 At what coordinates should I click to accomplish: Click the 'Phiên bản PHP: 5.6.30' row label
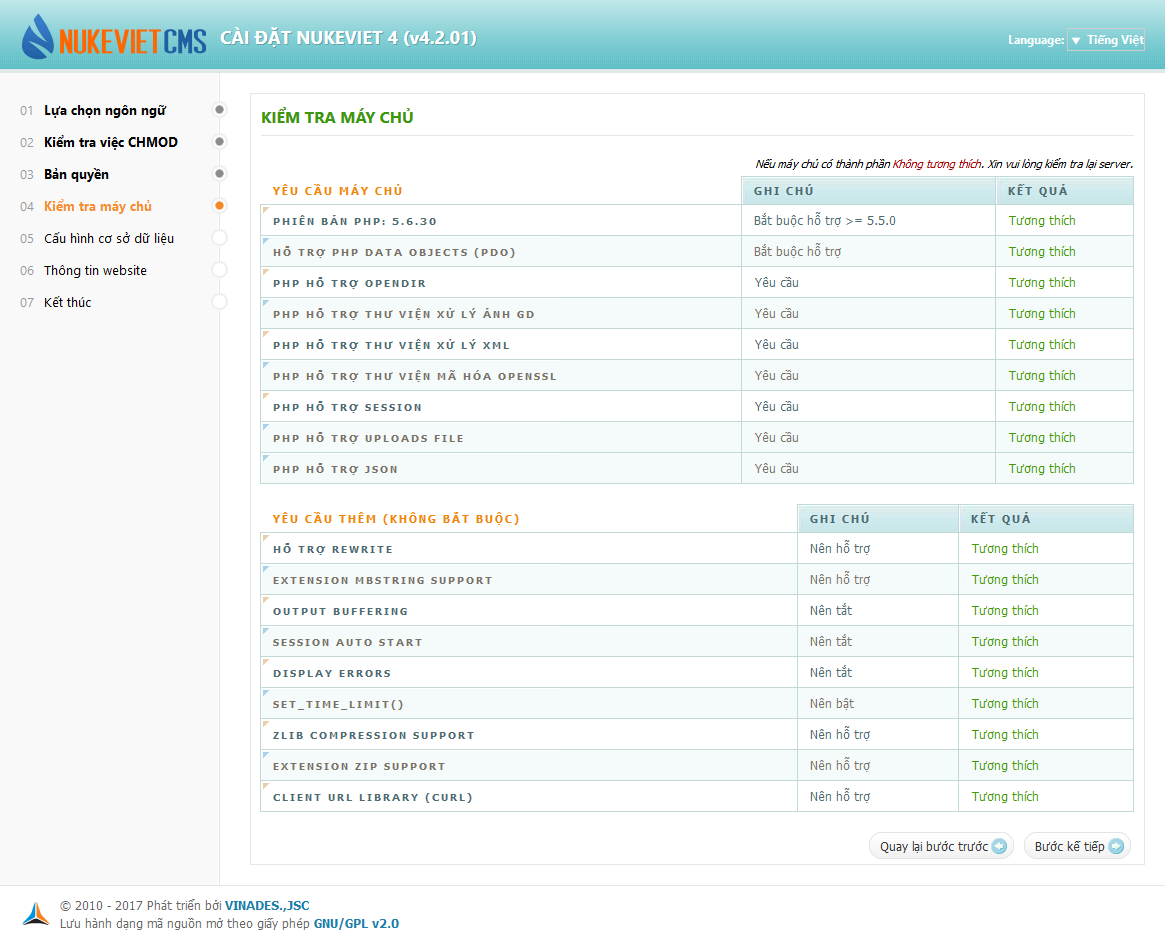354,221
